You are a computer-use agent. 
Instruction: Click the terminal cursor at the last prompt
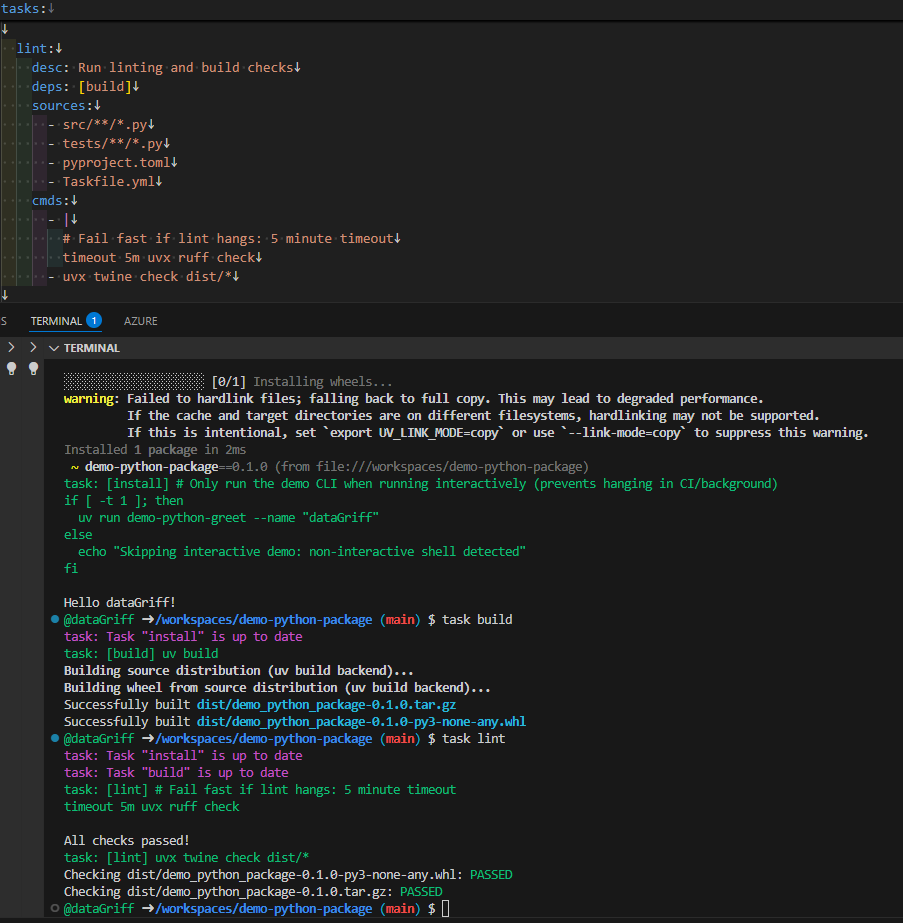tap(446, 908)
